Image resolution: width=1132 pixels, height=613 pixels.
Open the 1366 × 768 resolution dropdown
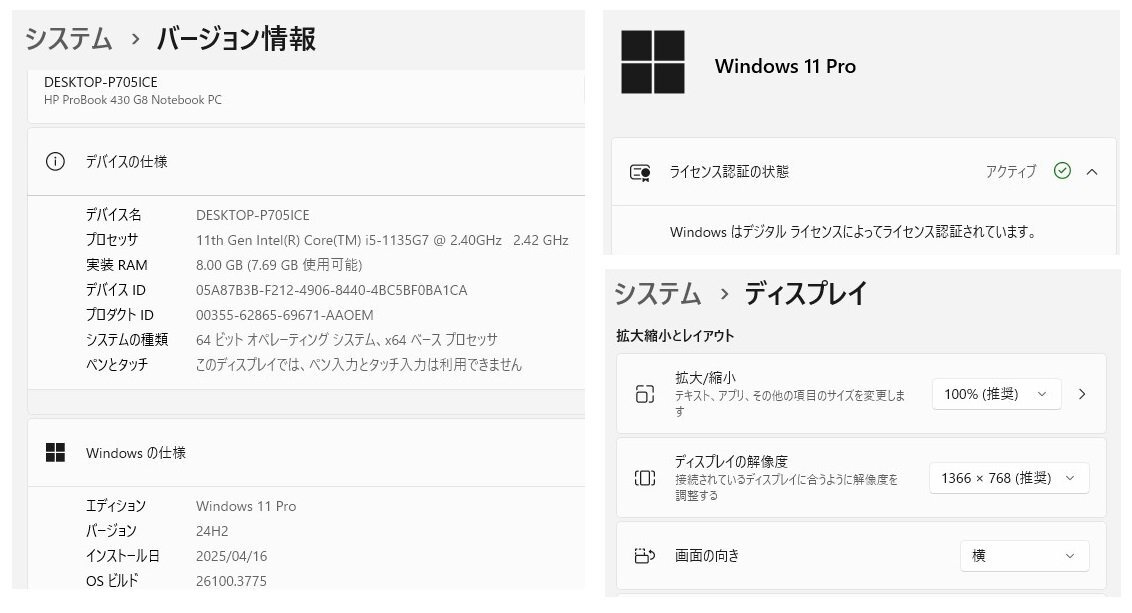(x=1008, y=478)
